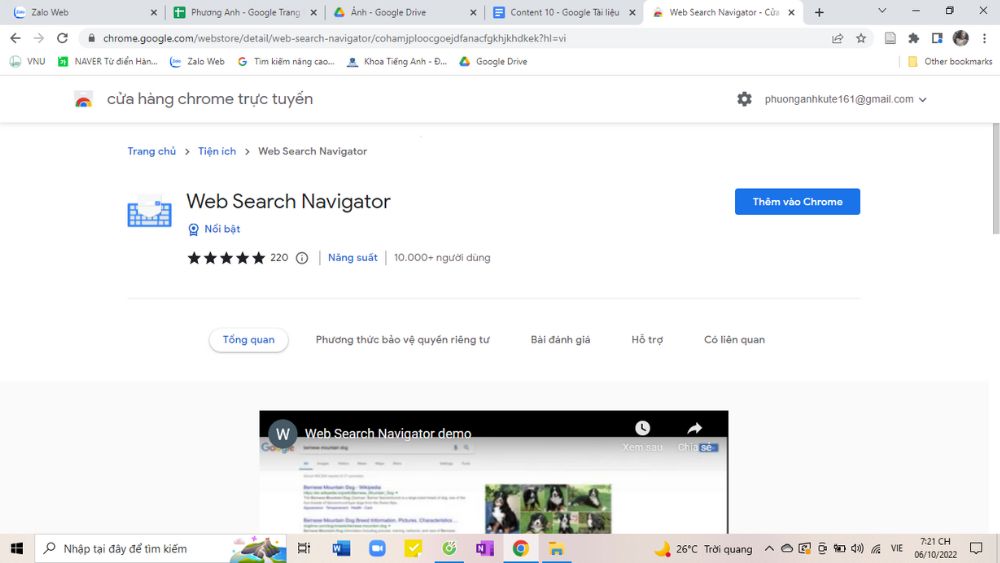
Task: Reload the current page
Action: [x=62, y=38]
